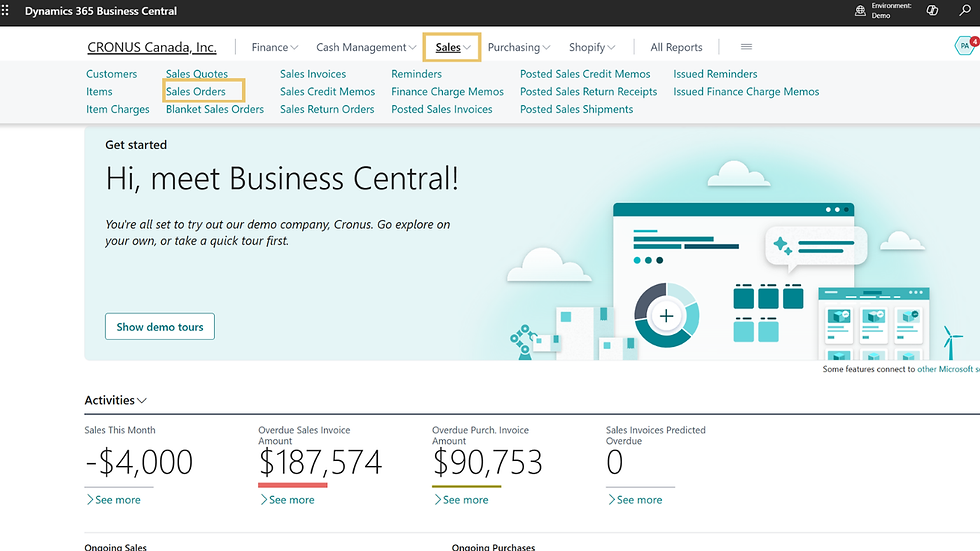This screenshot has height=551, width=980.
Task: Click the search magnifier icon
Action: coord(965,11)
